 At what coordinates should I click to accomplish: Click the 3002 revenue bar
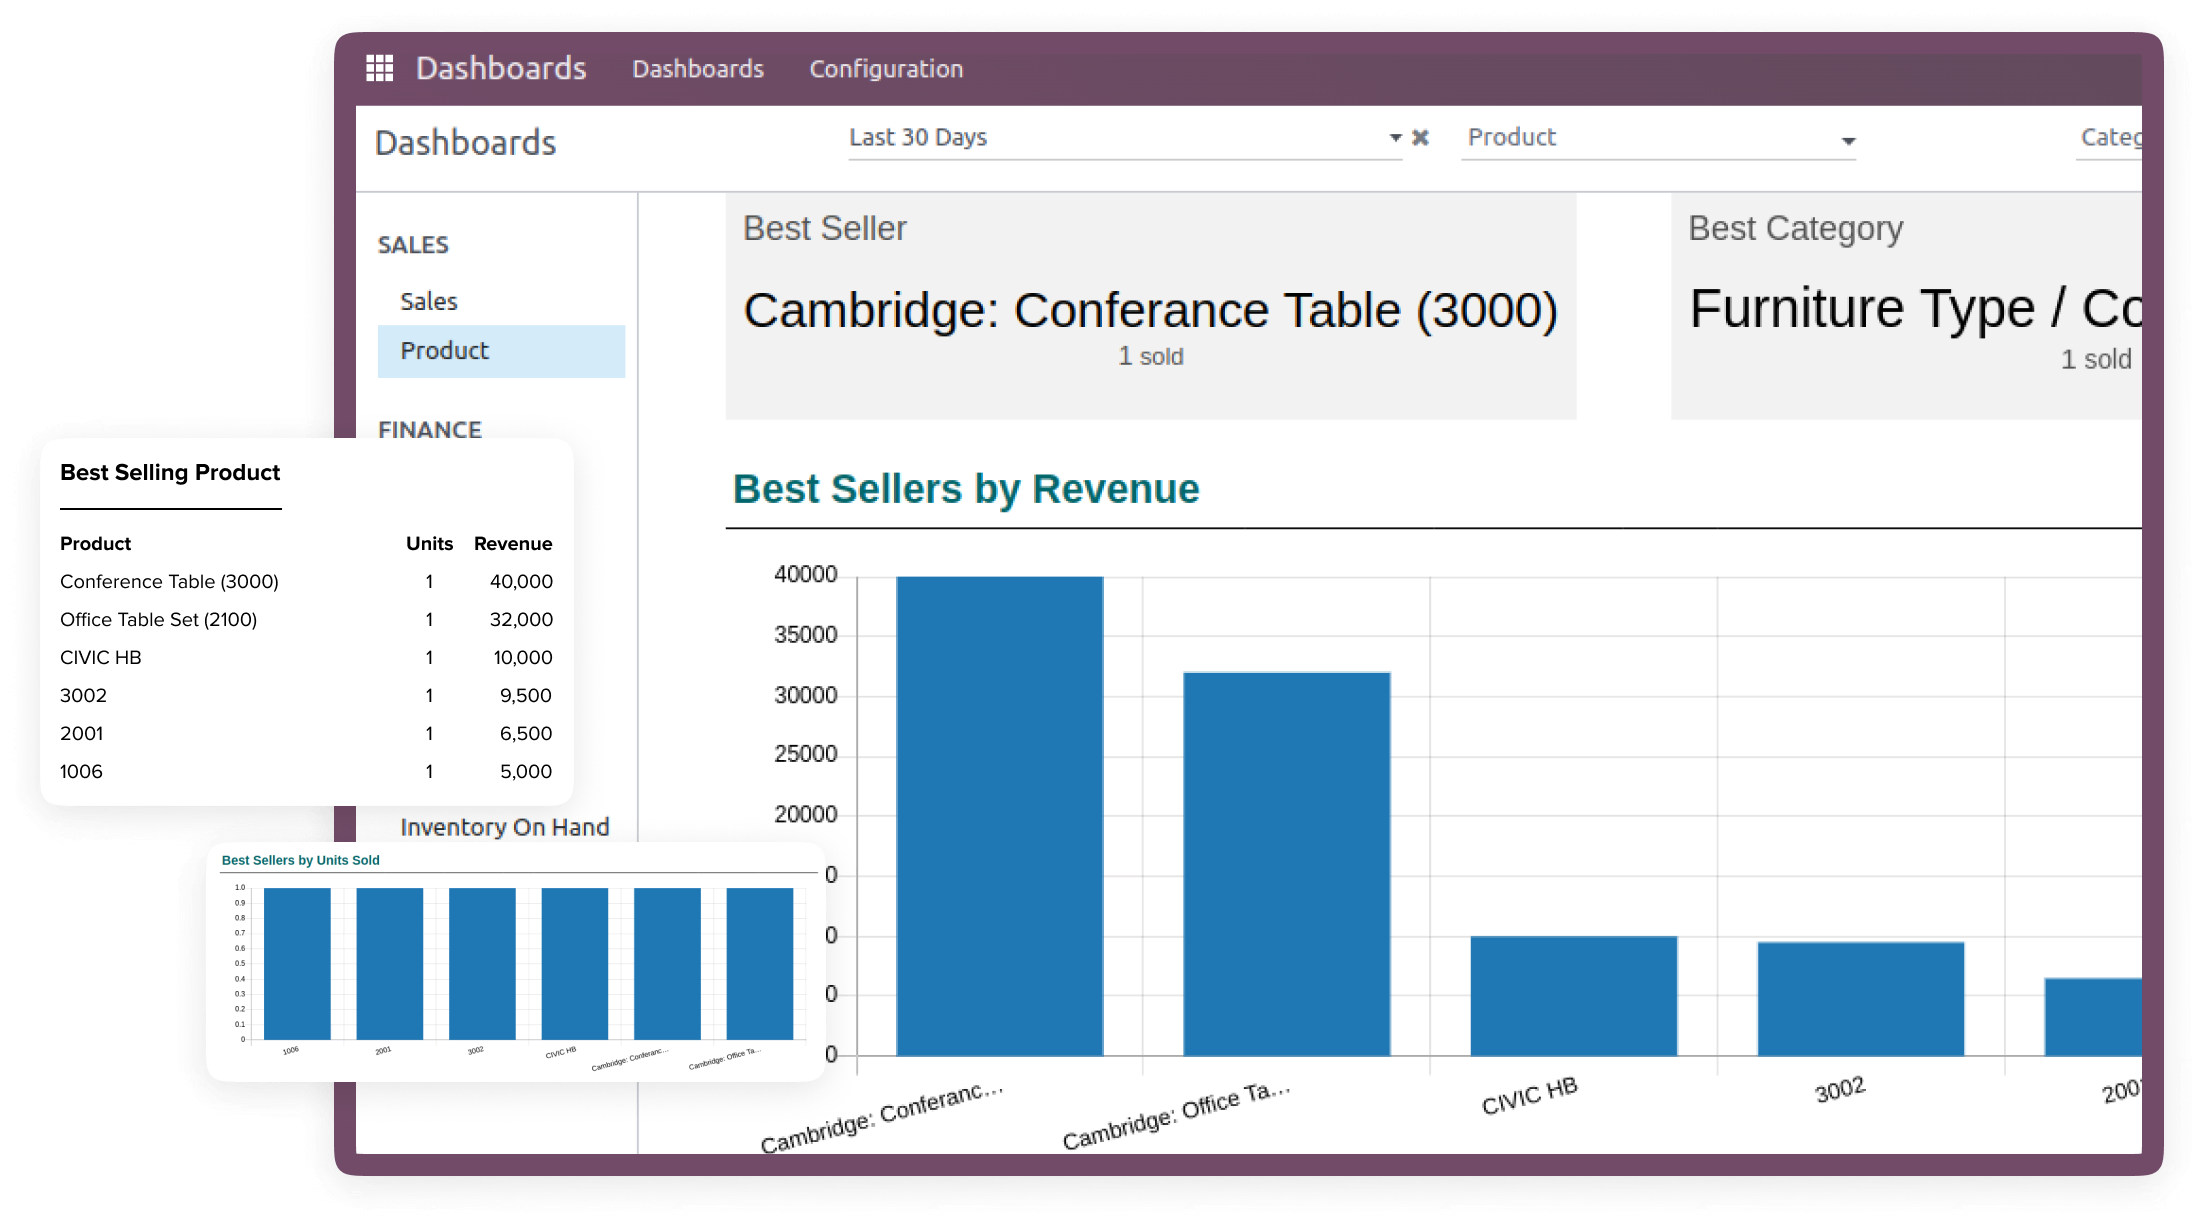pyautogui.click(x=1860, y=998)
